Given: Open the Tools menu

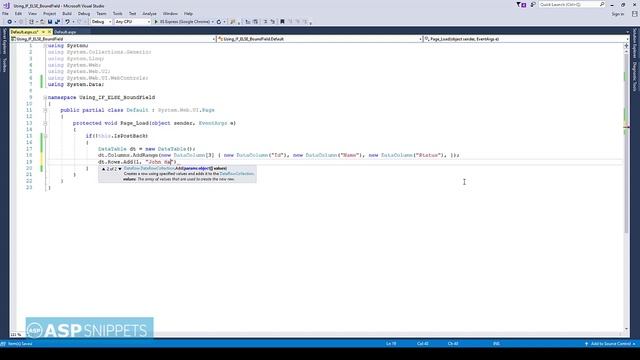Looking at the screenshot, I should click(118, 13).
